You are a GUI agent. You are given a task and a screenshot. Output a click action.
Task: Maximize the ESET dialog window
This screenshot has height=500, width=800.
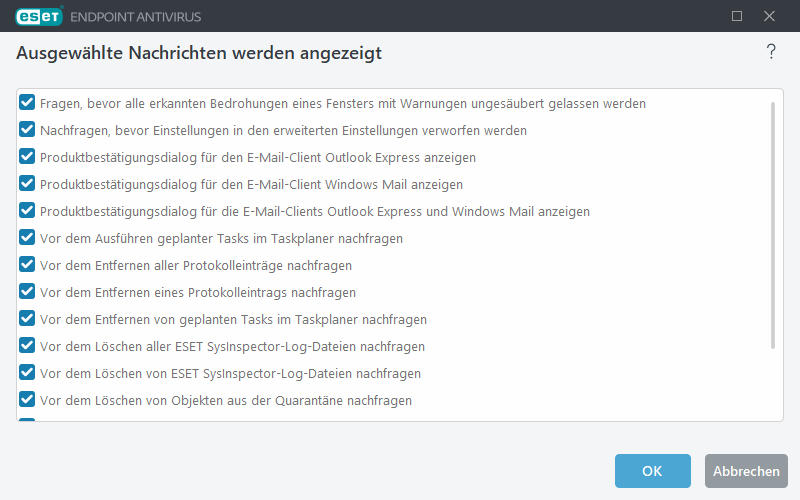[737, 16]
